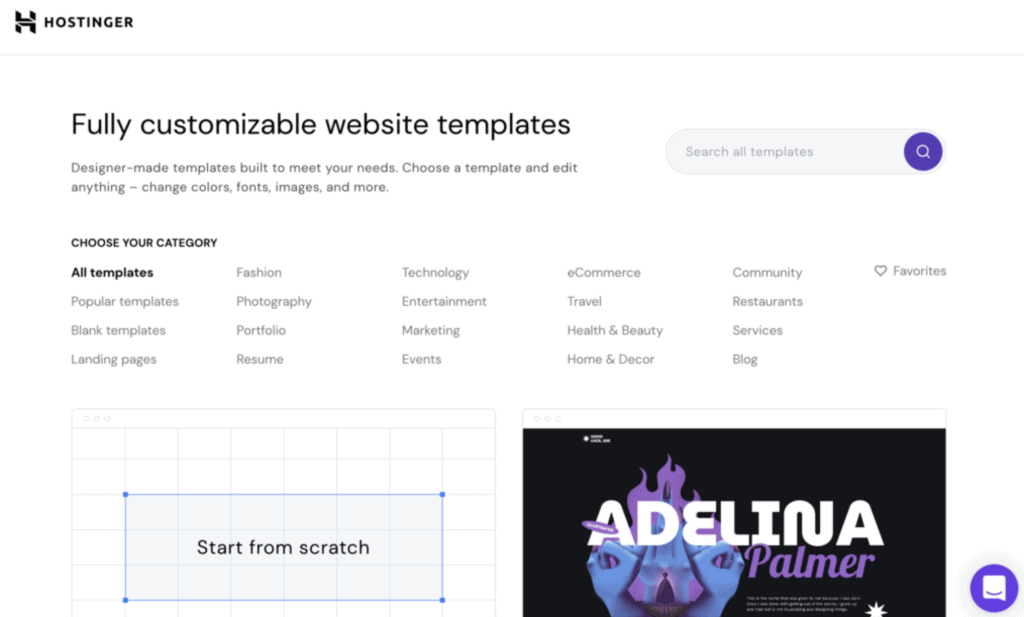Open the Popular templates category
The width and height of the screenshot is (1024, 617).
coord(125,301)
